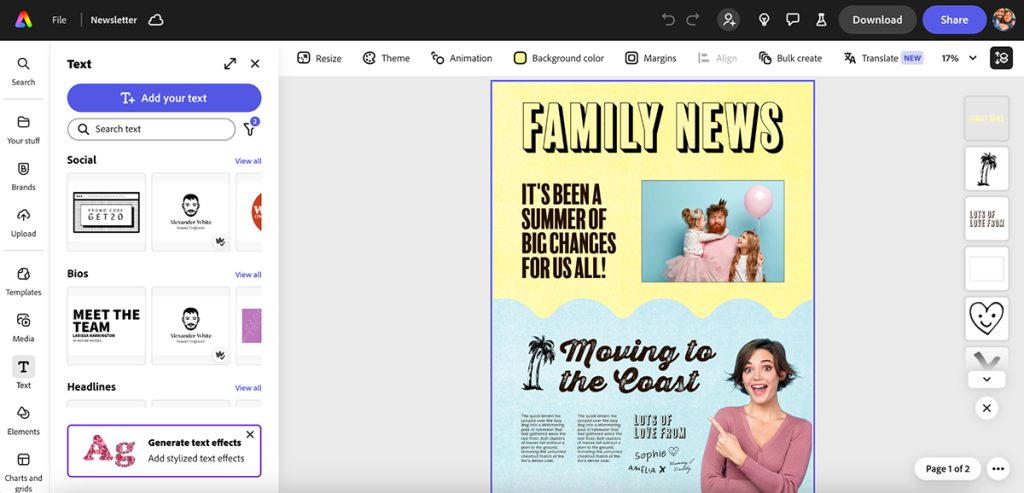Select the pointing woman image
Image resolution: width=1024 pixels, height=493 pixels.
(x=756, y=416)
